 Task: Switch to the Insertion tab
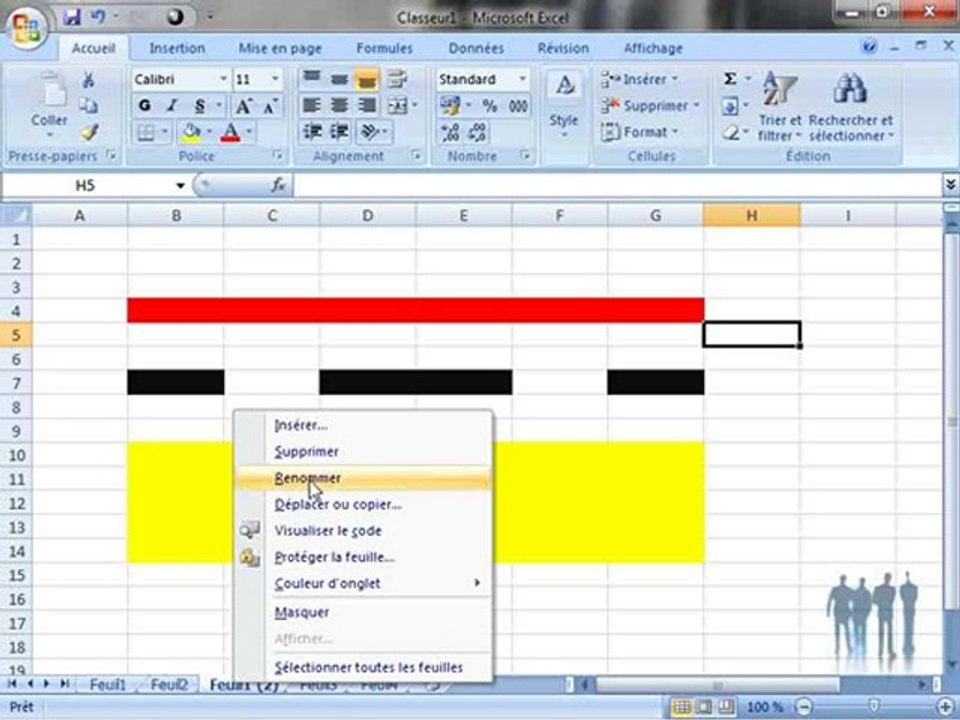pyautogui.click(x=177, y=48)
